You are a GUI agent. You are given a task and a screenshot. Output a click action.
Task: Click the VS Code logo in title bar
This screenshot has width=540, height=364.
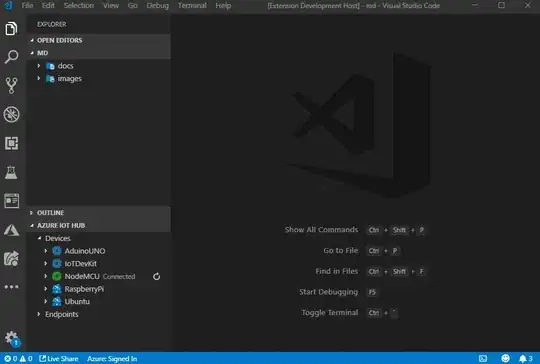point(8,6)
